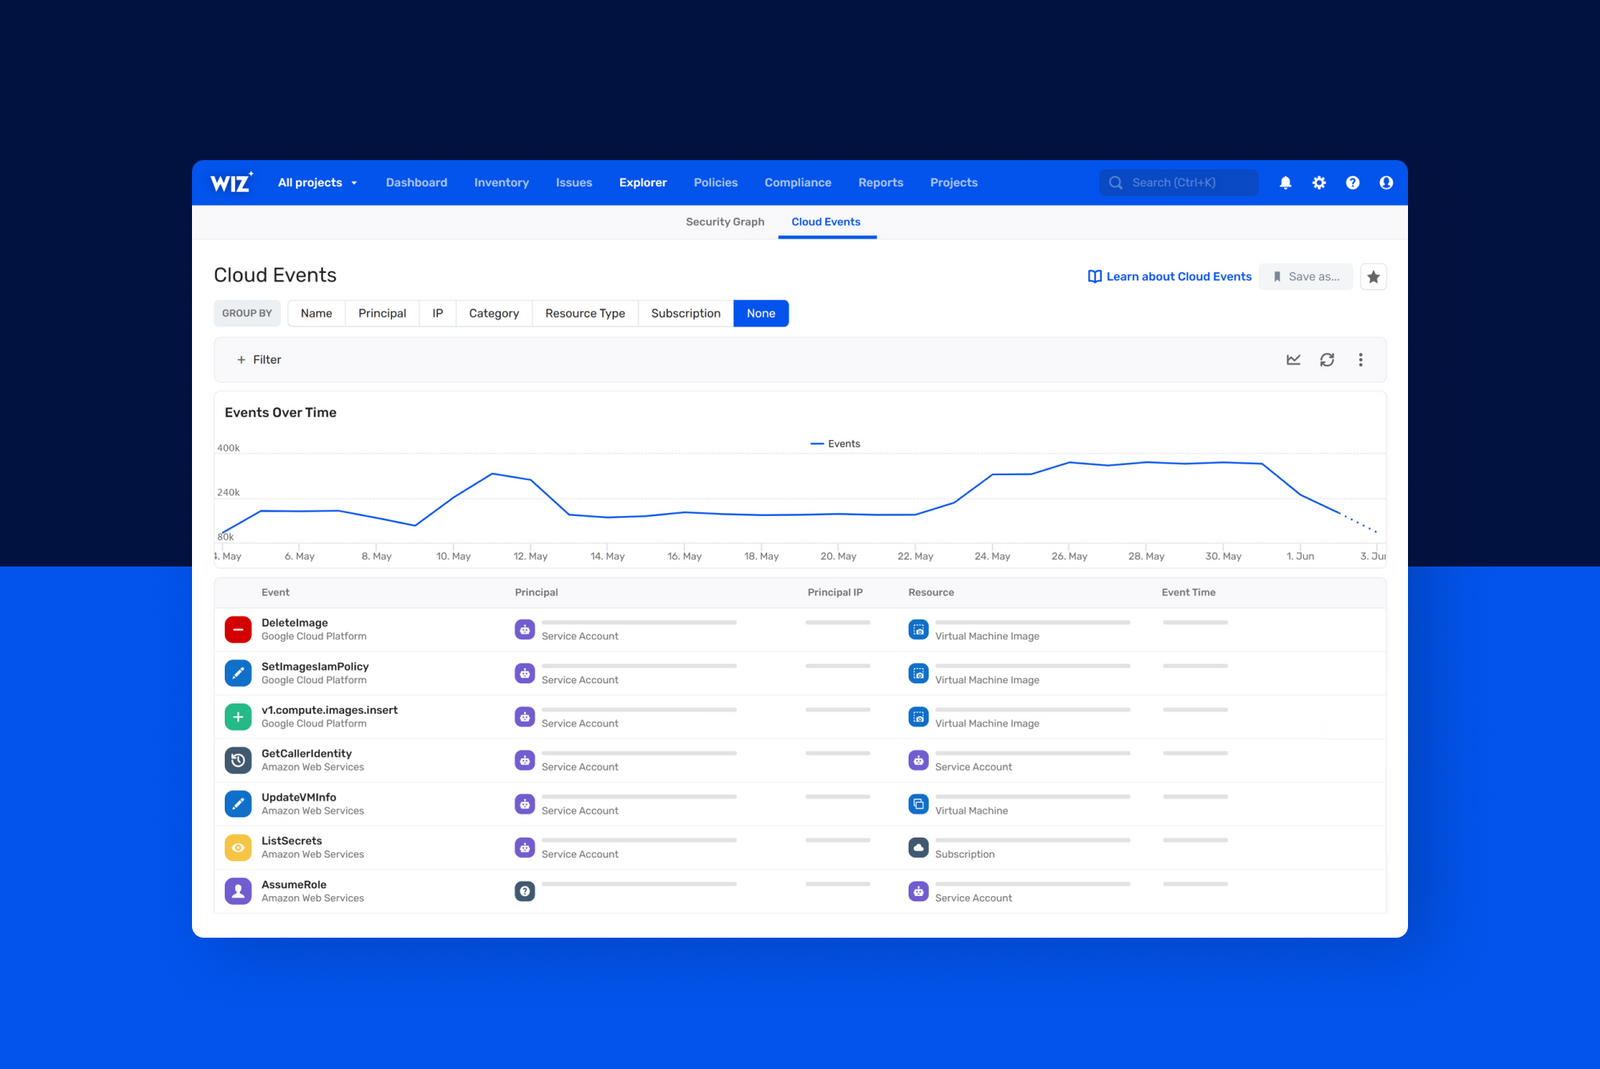
Task: Refresh events using the refresh icon
Action: [x=1327, y=359]
